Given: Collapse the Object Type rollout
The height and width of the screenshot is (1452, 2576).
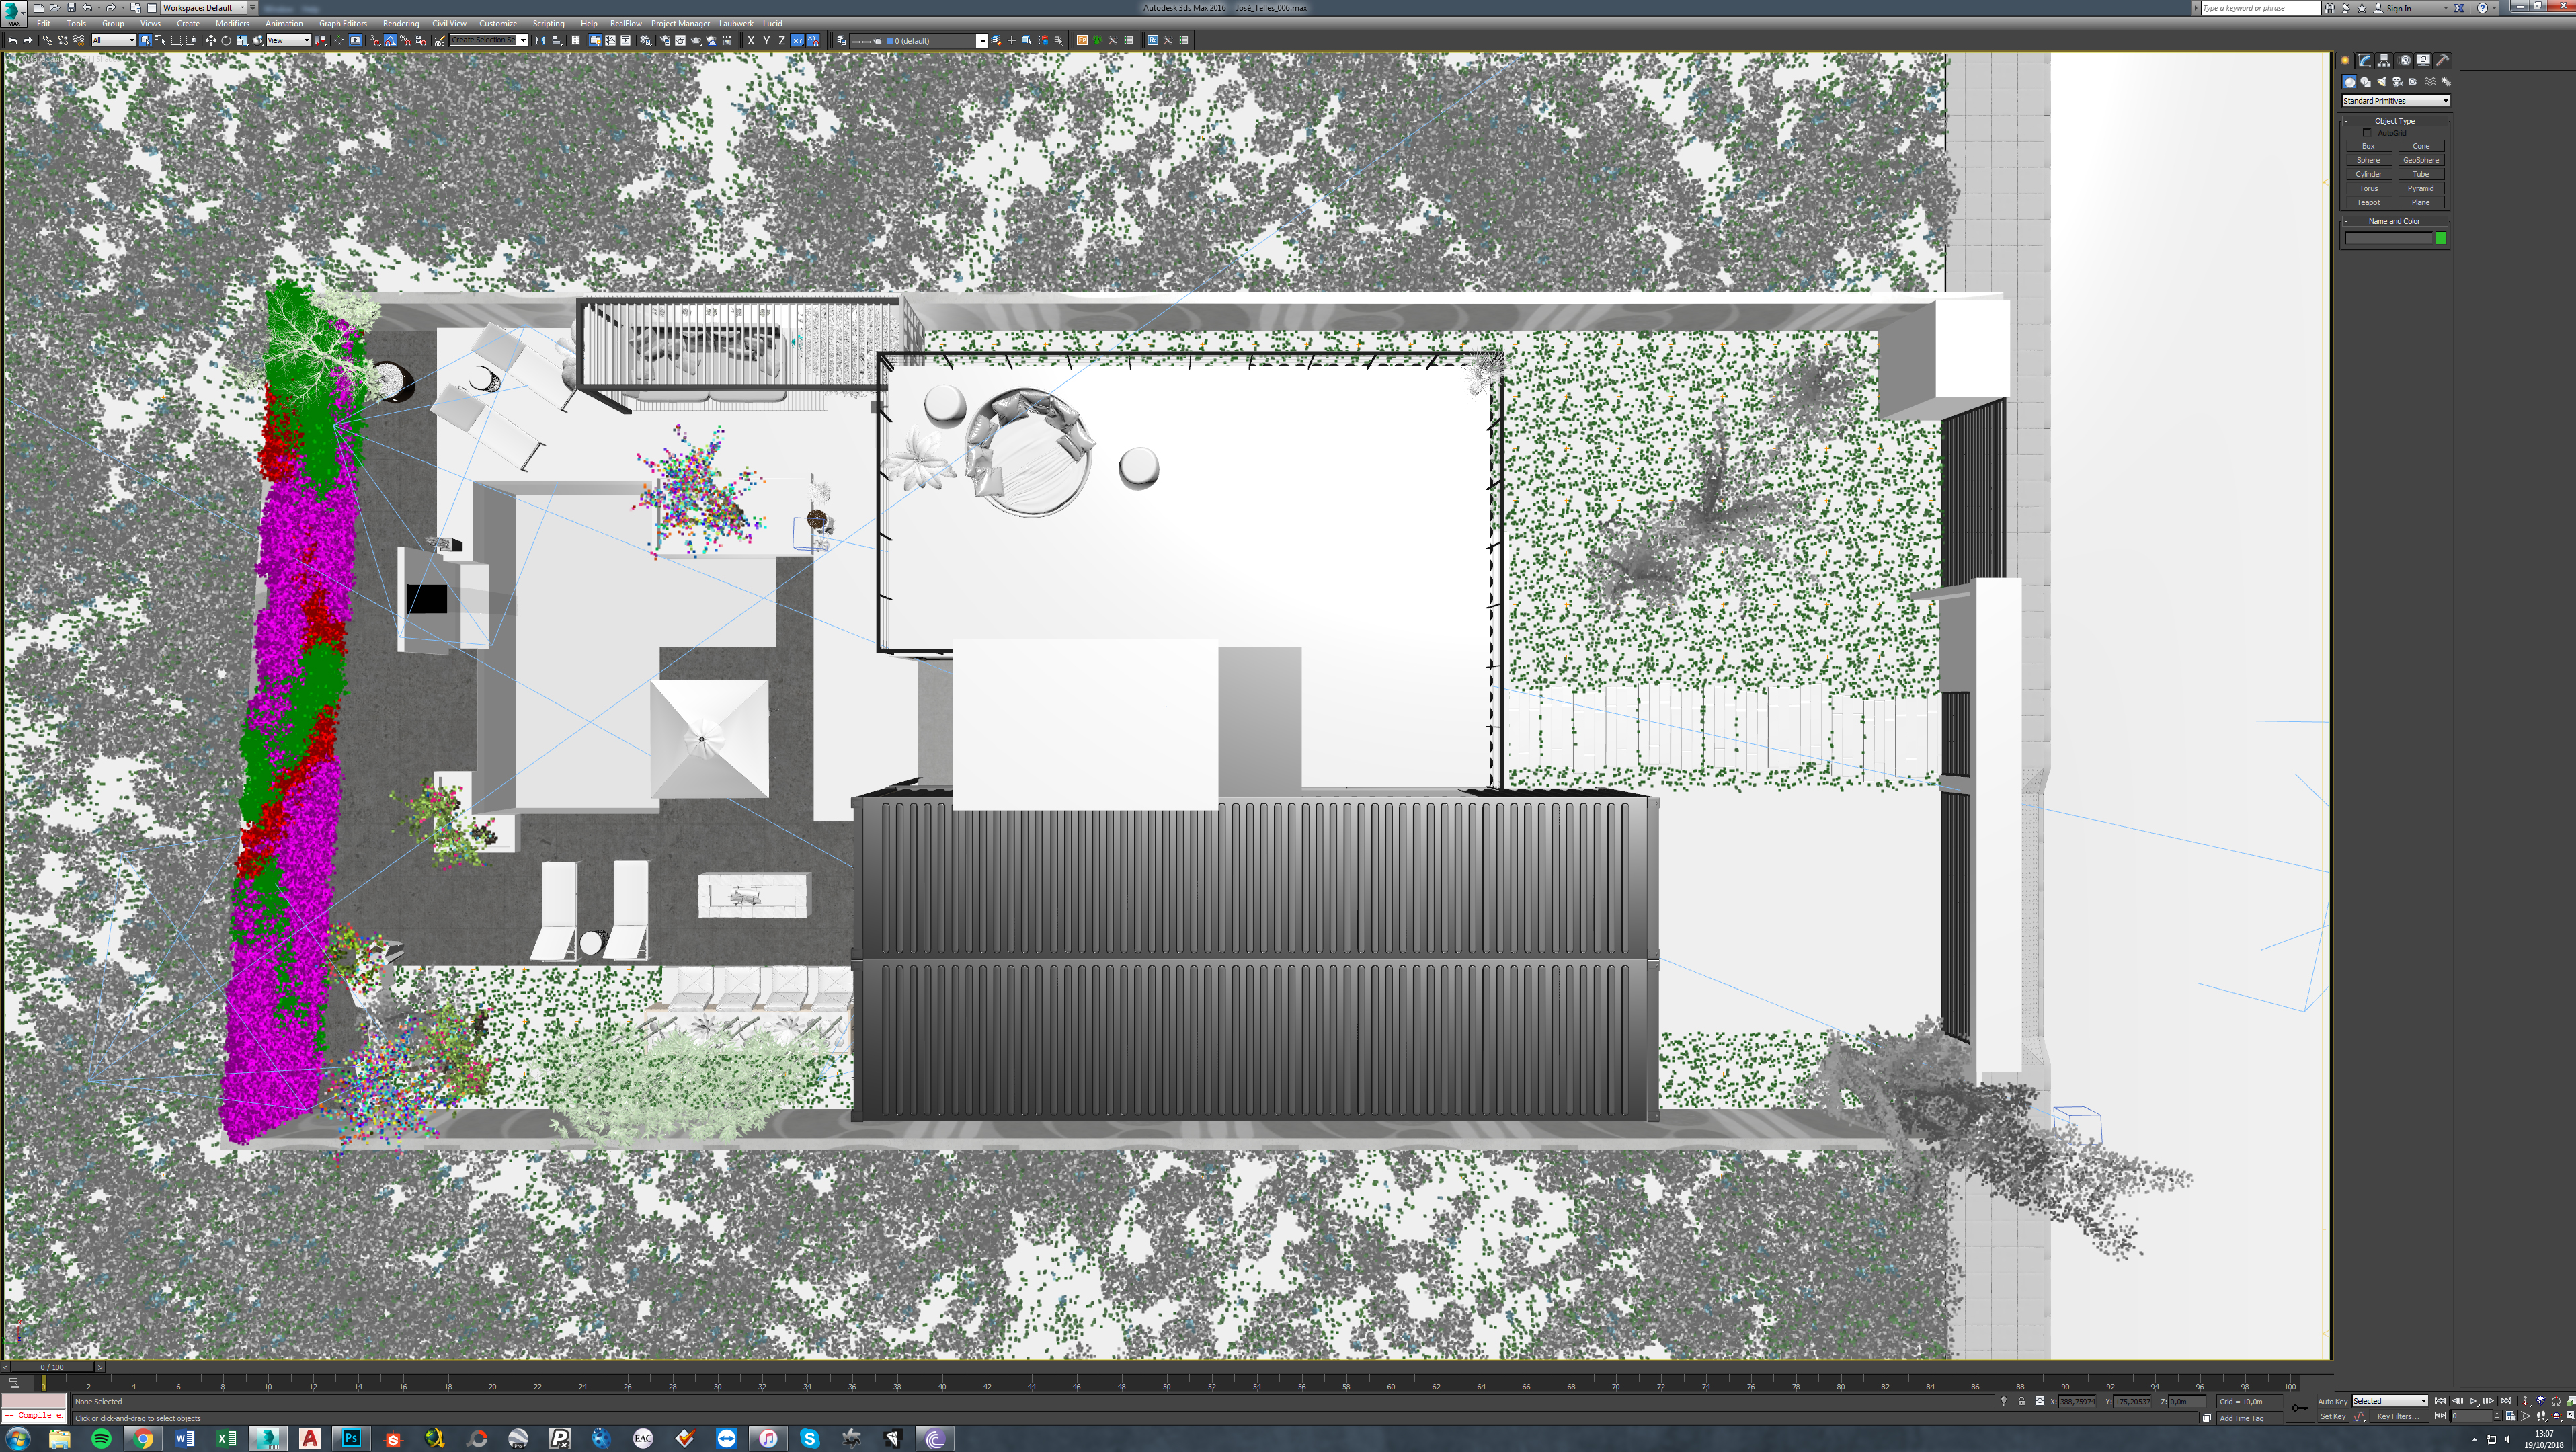Looking at the screenshot, I should pyautogui.click(x=2394, y=121).
